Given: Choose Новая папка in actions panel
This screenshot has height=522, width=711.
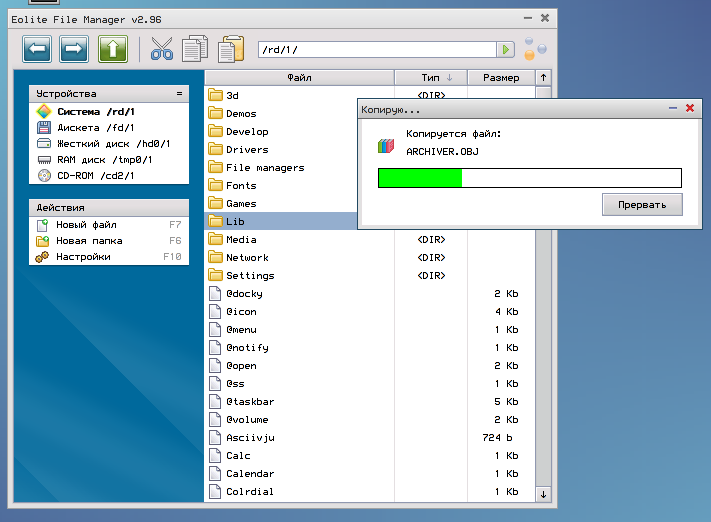Looking at the screenshot, I should click(89, 241).
